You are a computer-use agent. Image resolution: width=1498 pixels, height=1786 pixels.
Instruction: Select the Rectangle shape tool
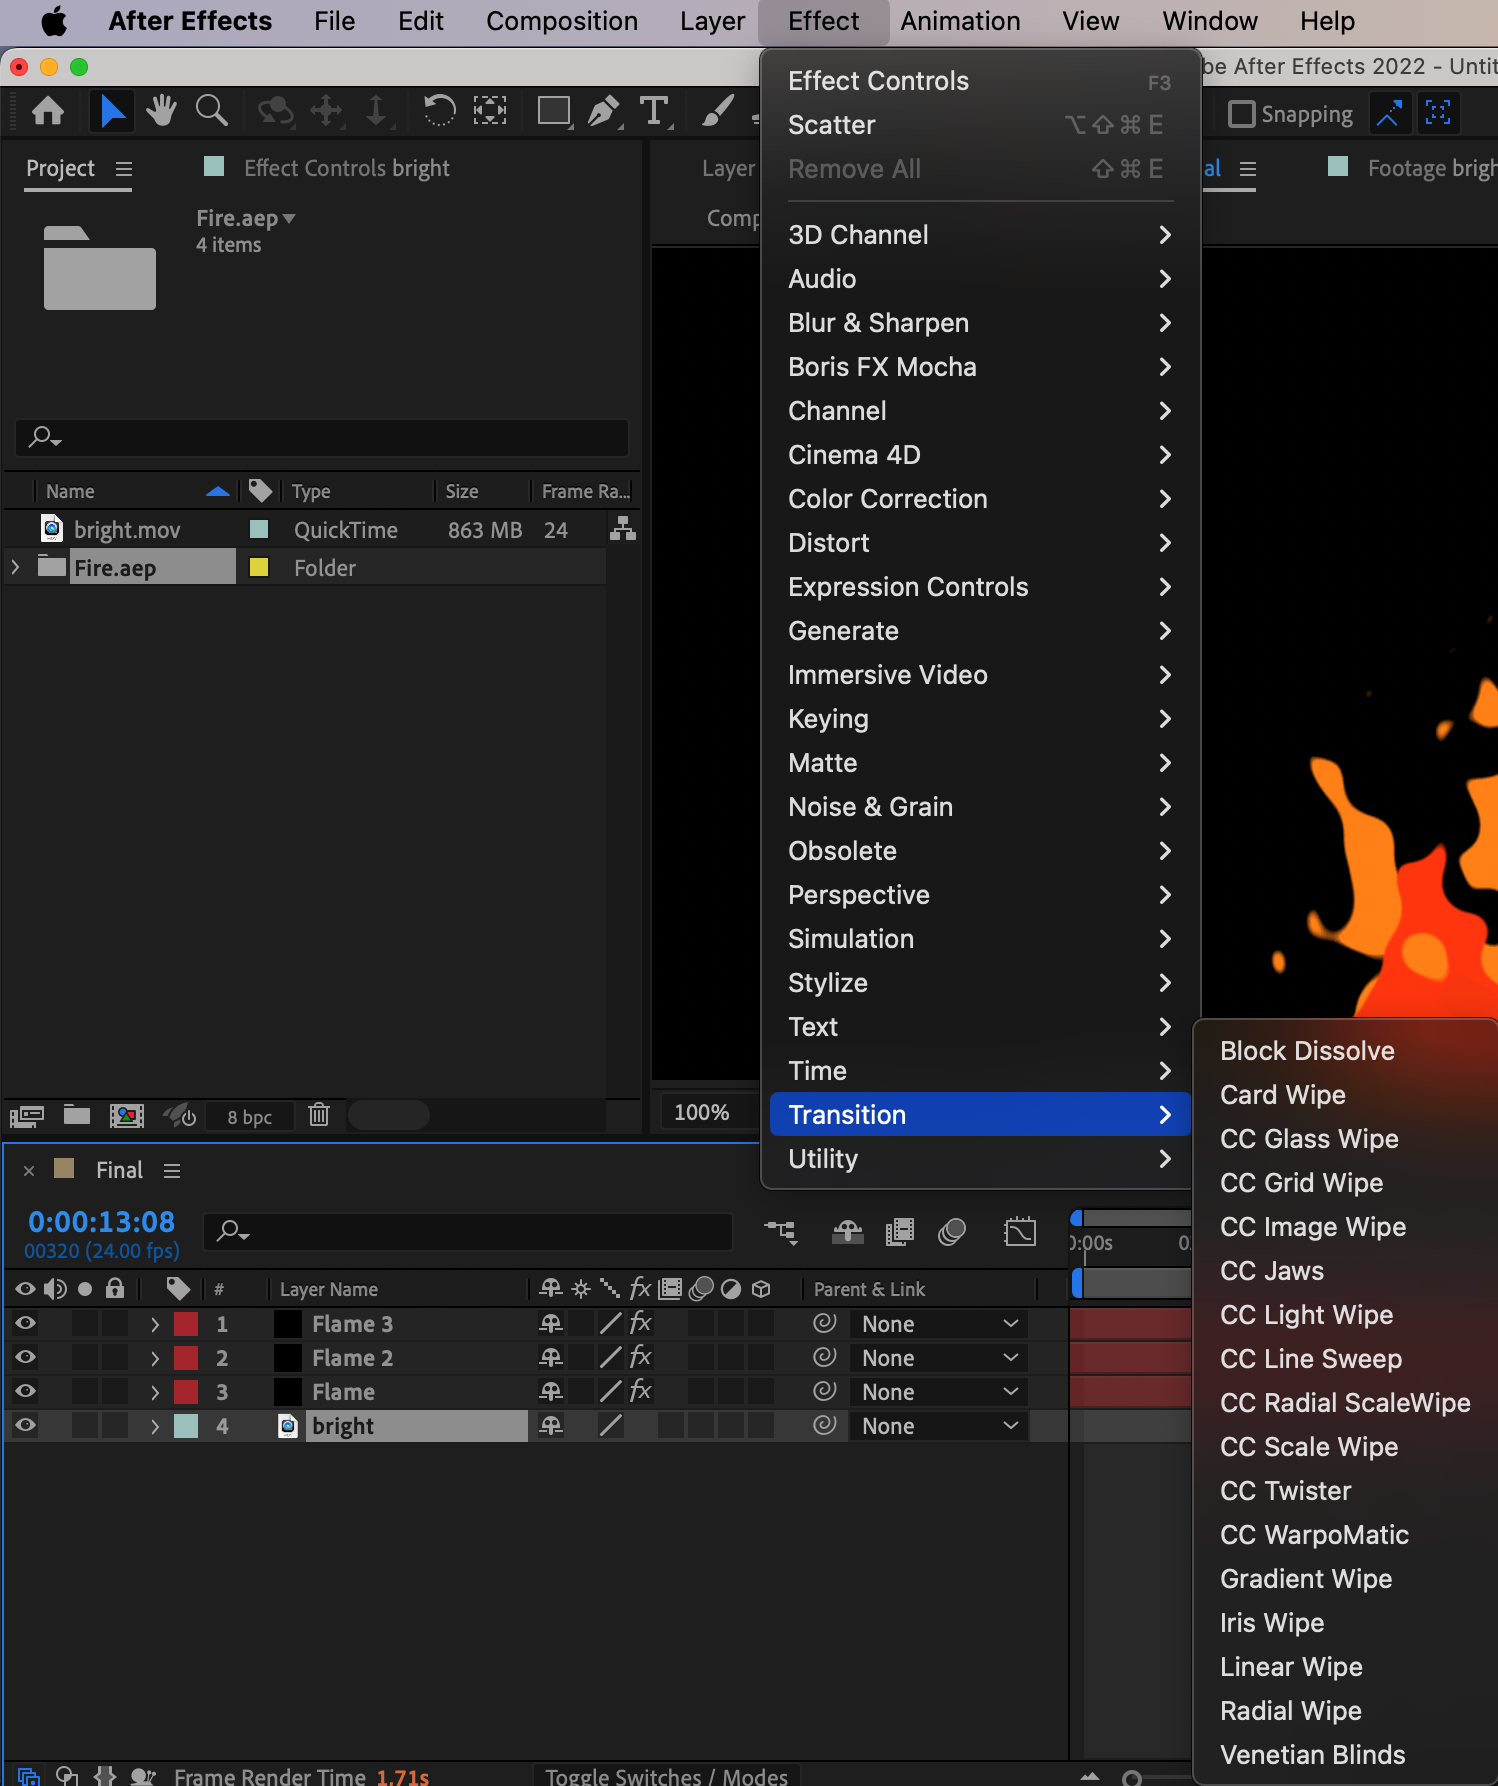(x=553, y=111)
